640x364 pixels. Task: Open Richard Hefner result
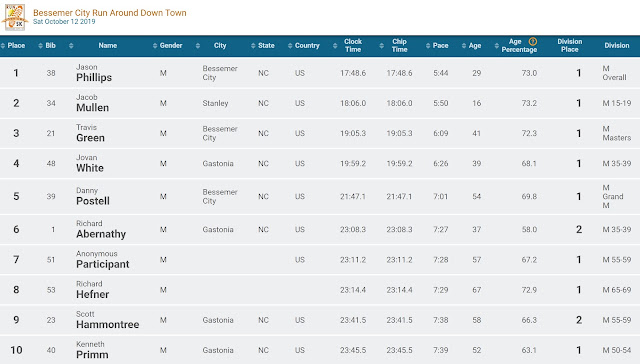pos(93,290)
